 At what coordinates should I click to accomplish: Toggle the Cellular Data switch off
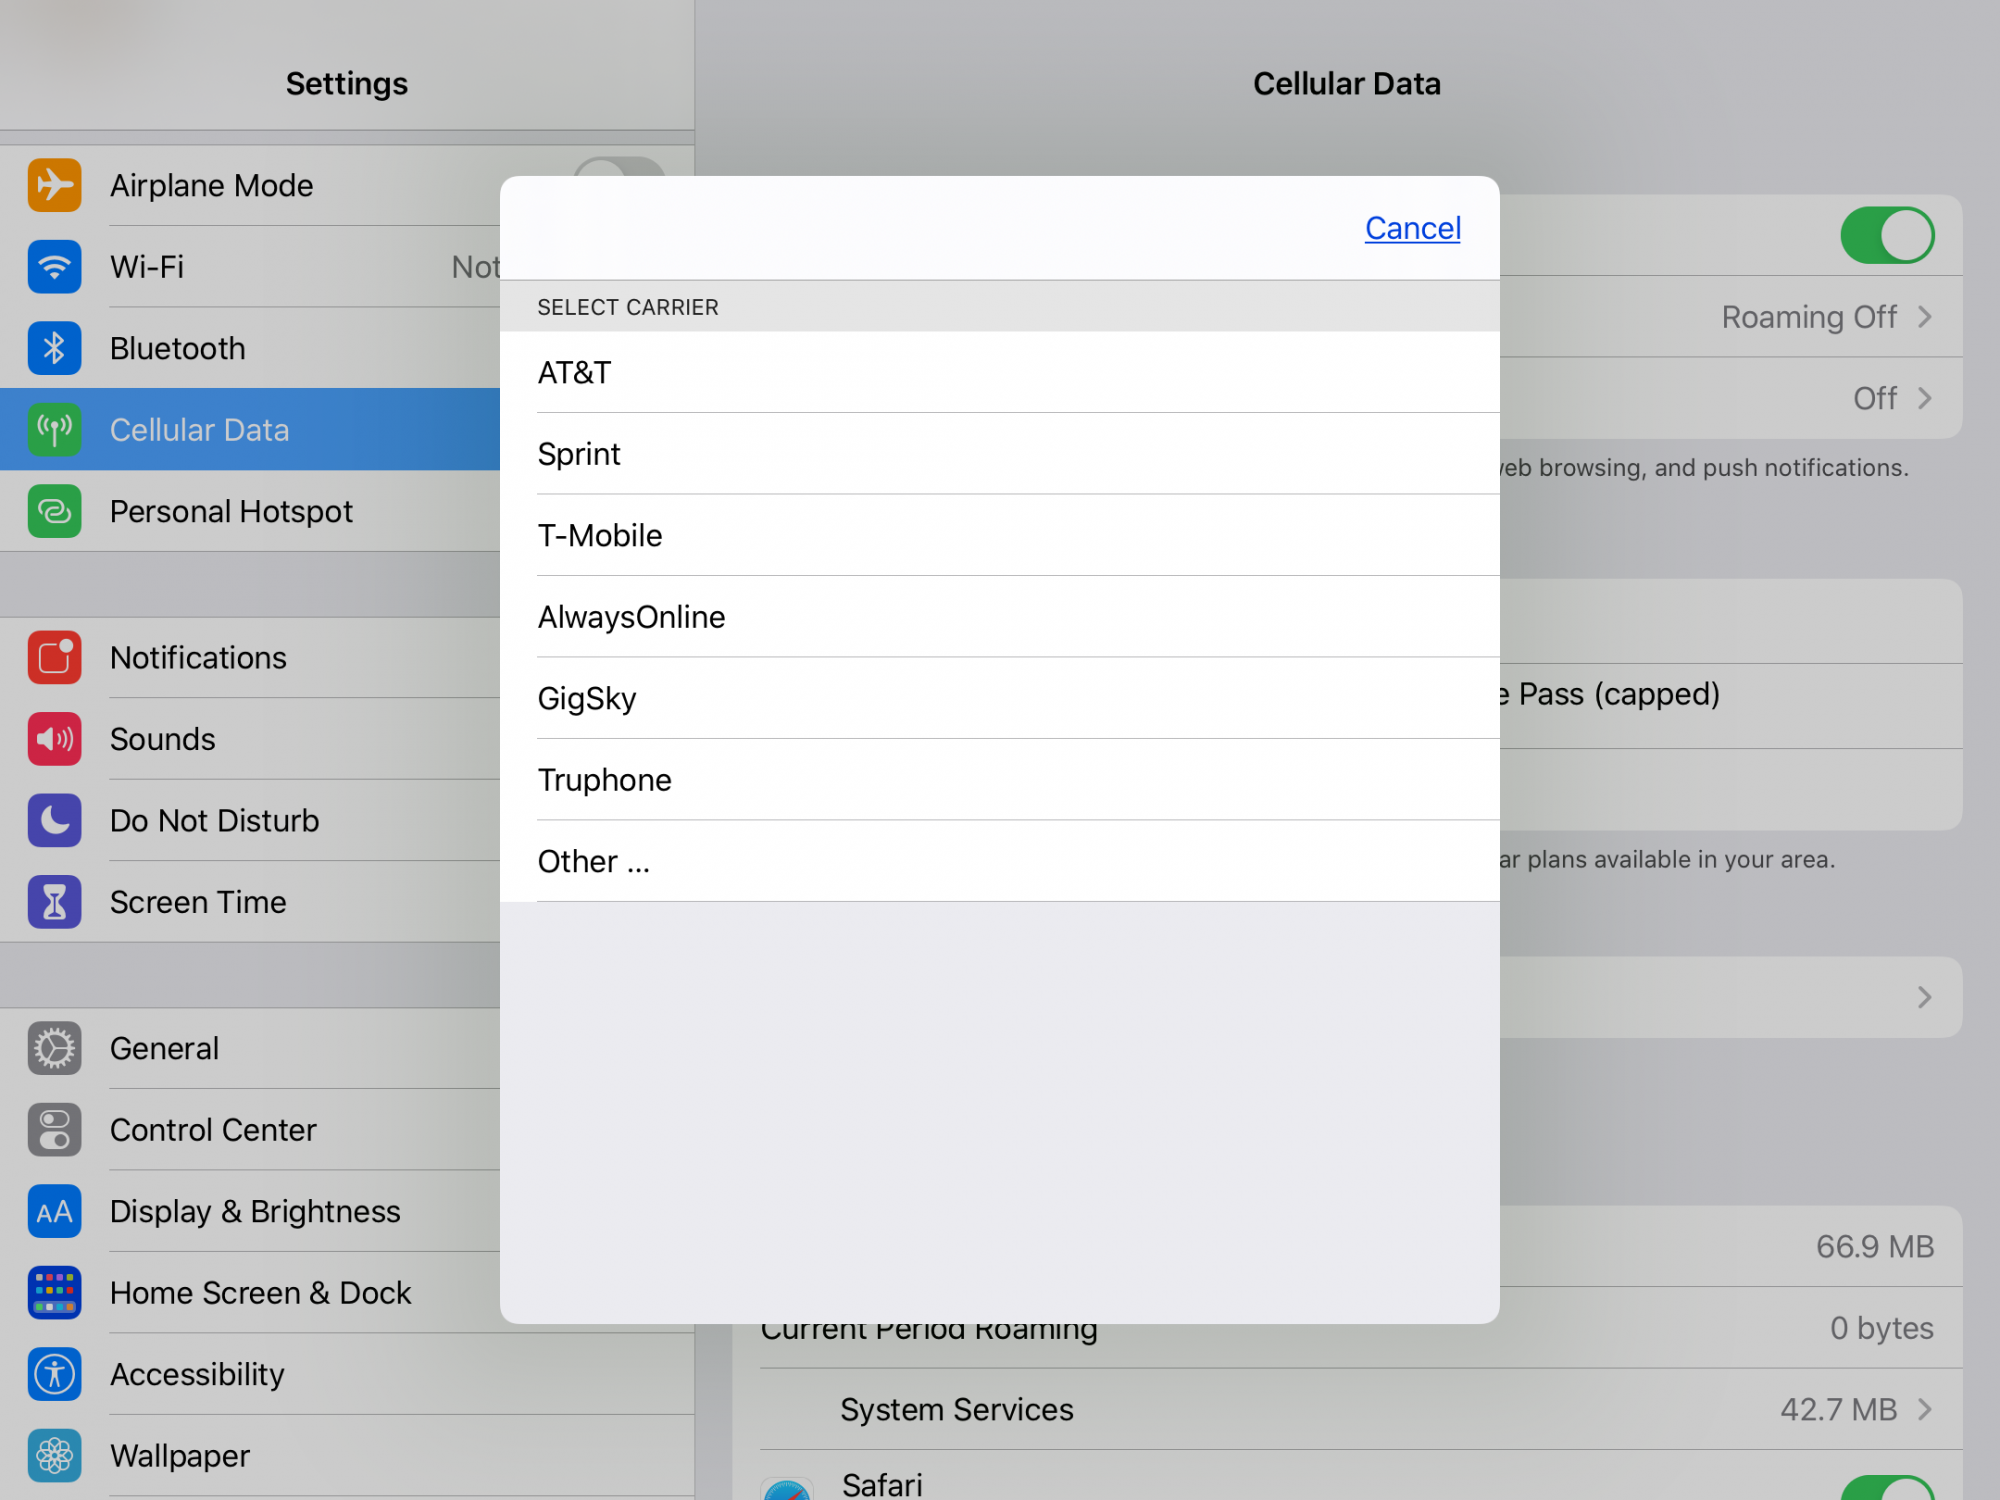pyautogui.click(x=1887, y=235)
